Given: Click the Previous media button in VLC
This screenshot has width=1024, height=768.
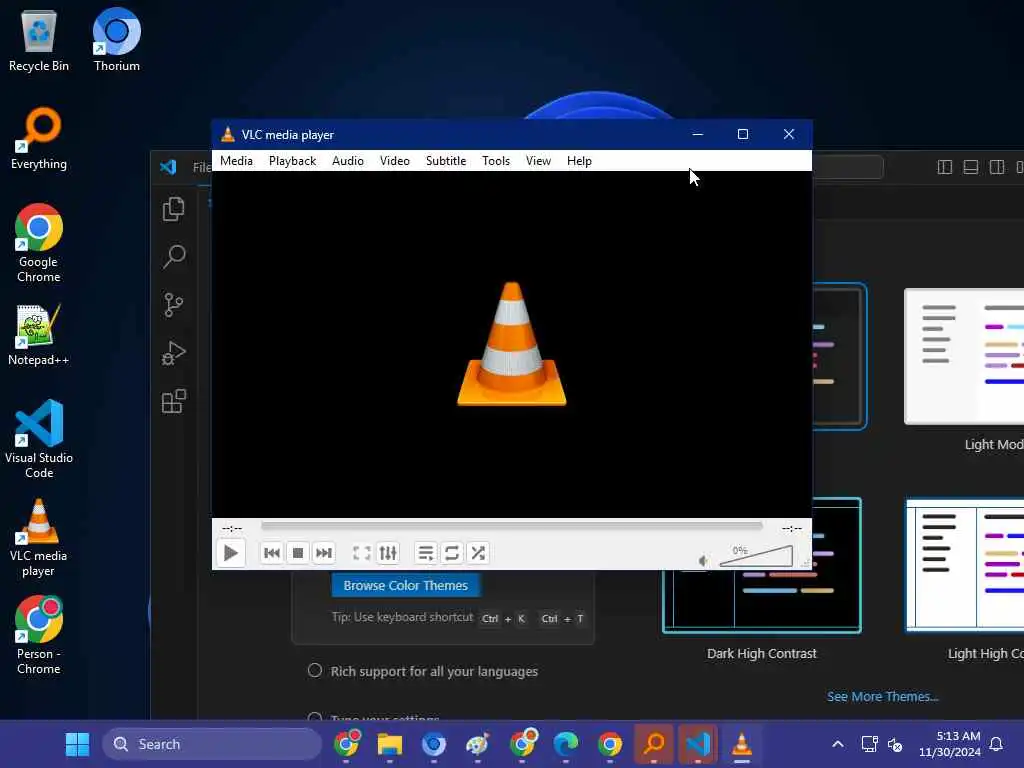Looking at the screenshot, I should click(x=272, y=553).
